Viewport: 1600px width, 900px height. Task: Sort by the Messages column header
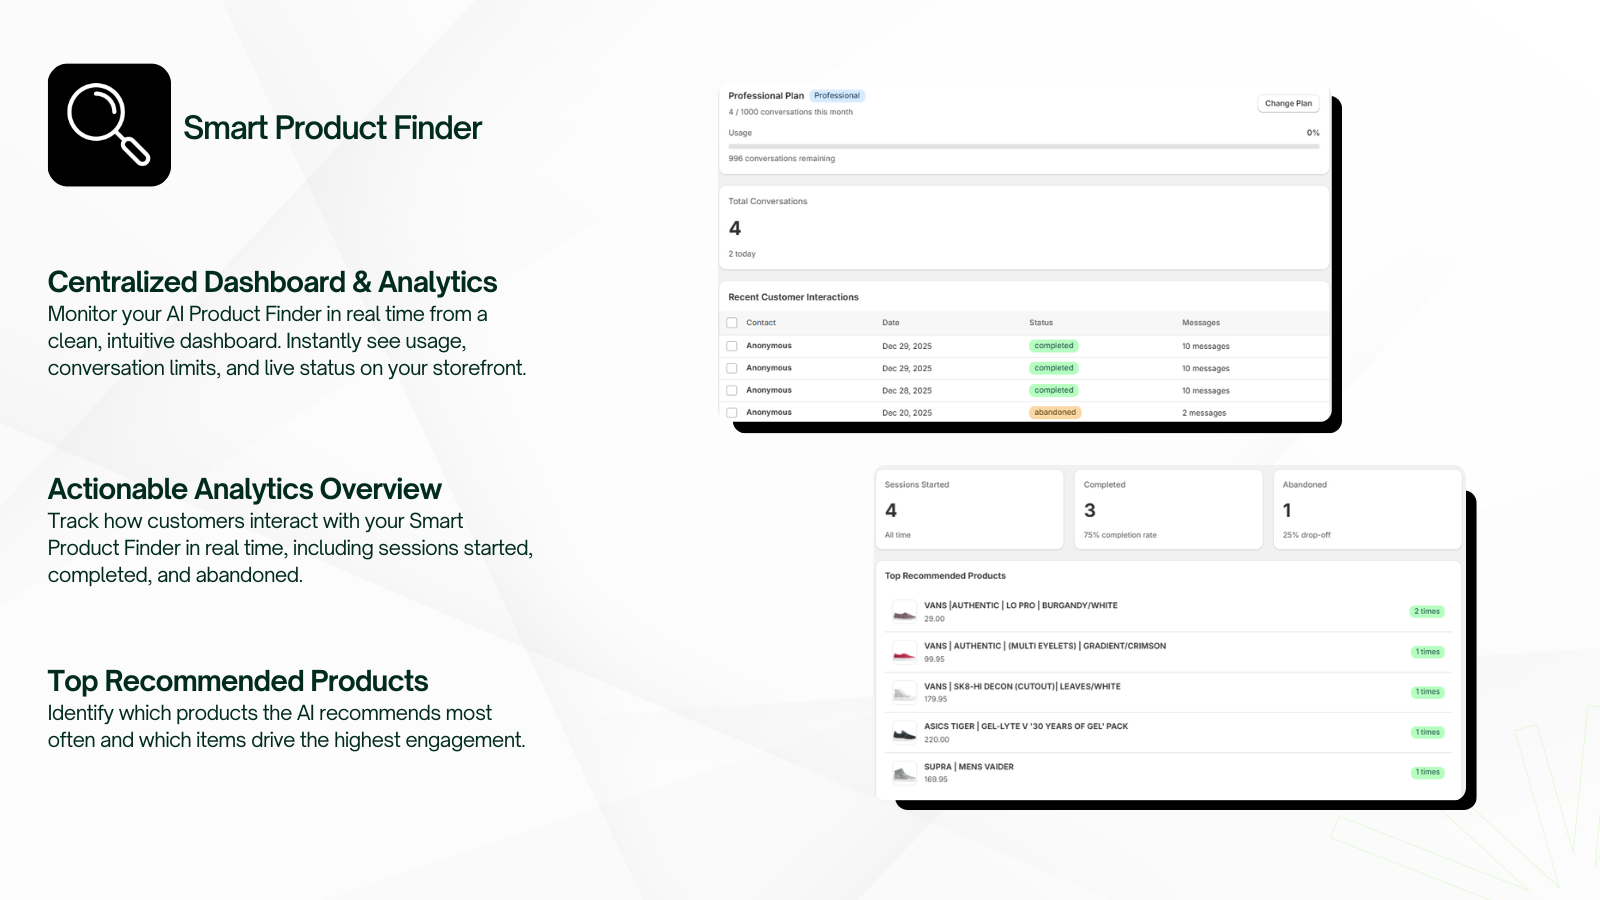coord(1201,322)
